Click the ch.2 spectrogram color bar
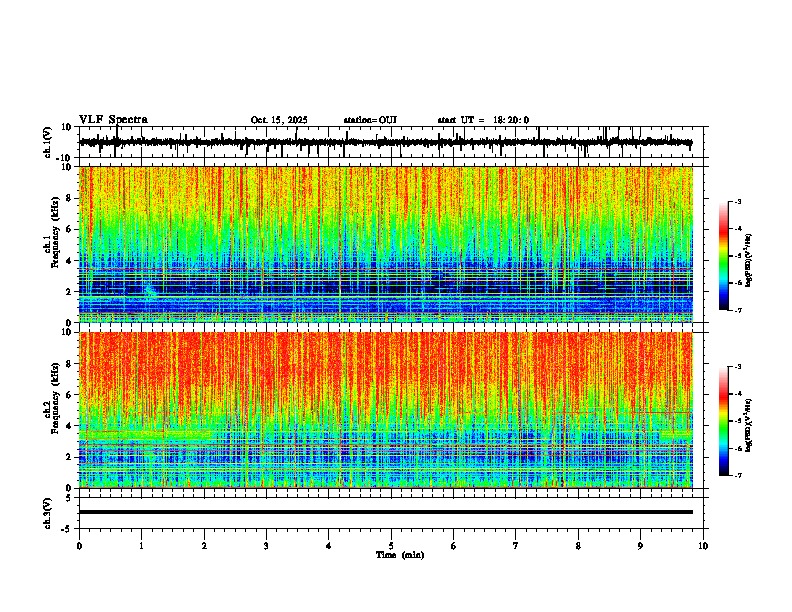The width and height of the screenshot is (792, 612). (724, 421)
